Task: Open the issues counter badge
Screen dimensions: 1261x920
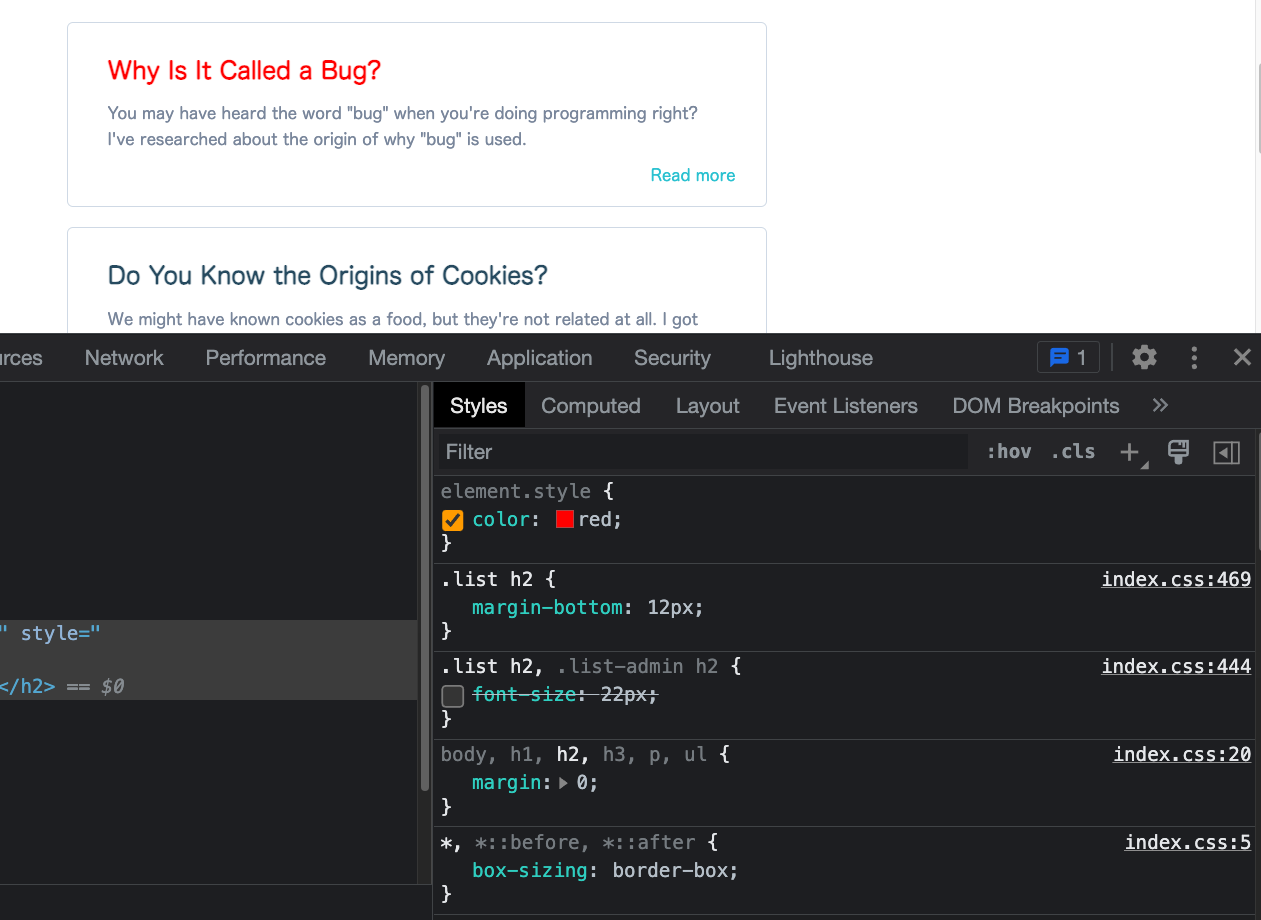Action: click(1068, 357)
